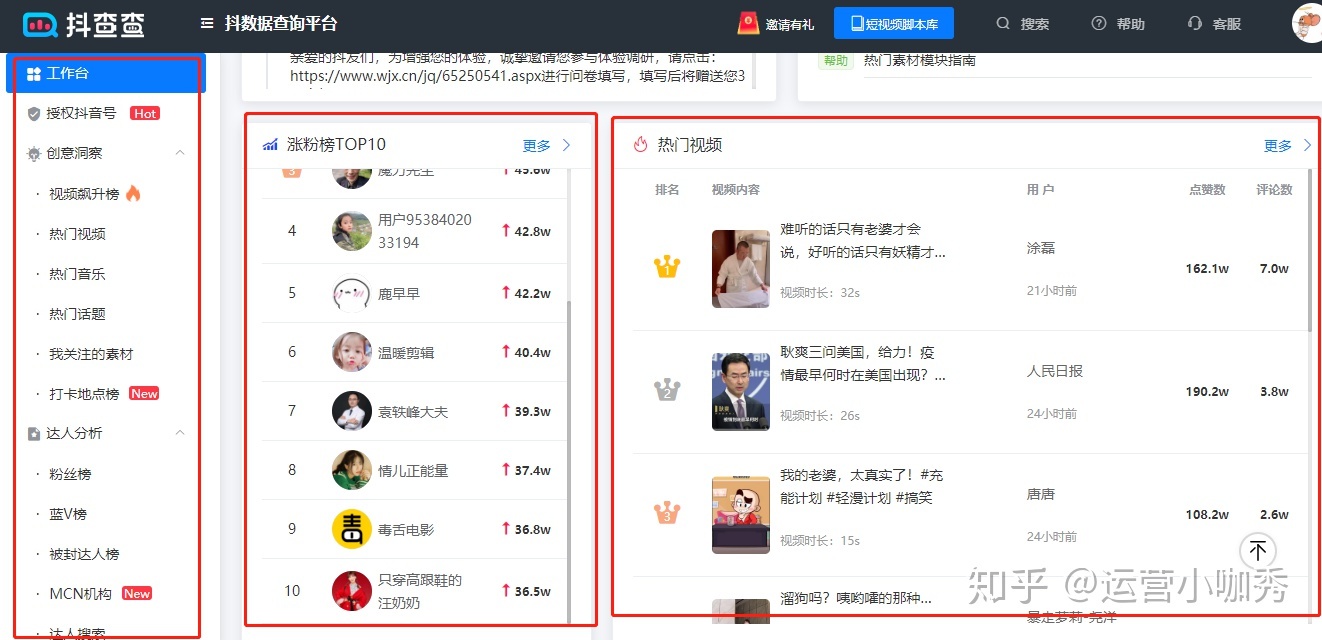1322x640 pixels.
Task: Click 毒舌电影 avatar in ranking list
Action: click(x=351, y=529)
